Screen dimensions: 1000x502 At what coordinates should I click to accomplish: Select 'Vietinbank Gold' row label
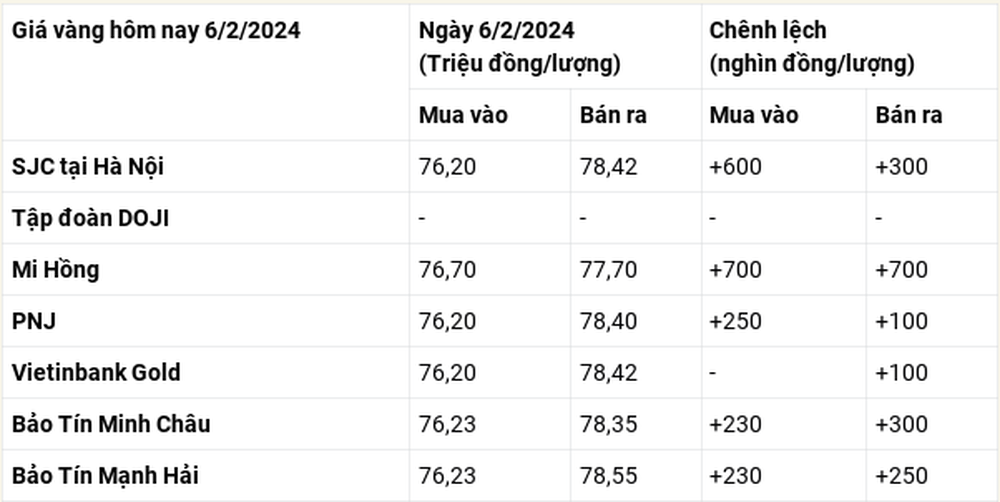coord(96,373)
